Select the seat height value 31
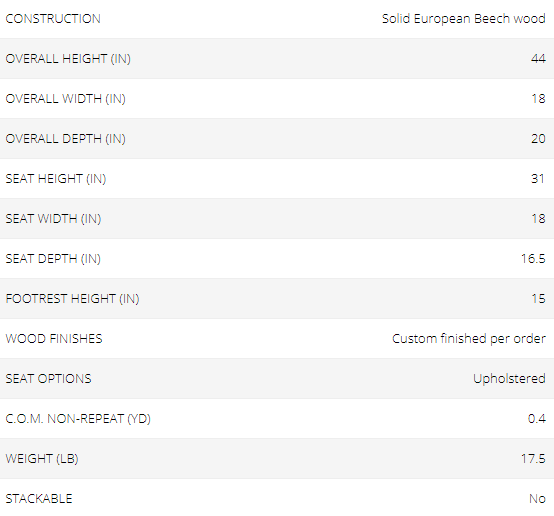 point(538,178)
